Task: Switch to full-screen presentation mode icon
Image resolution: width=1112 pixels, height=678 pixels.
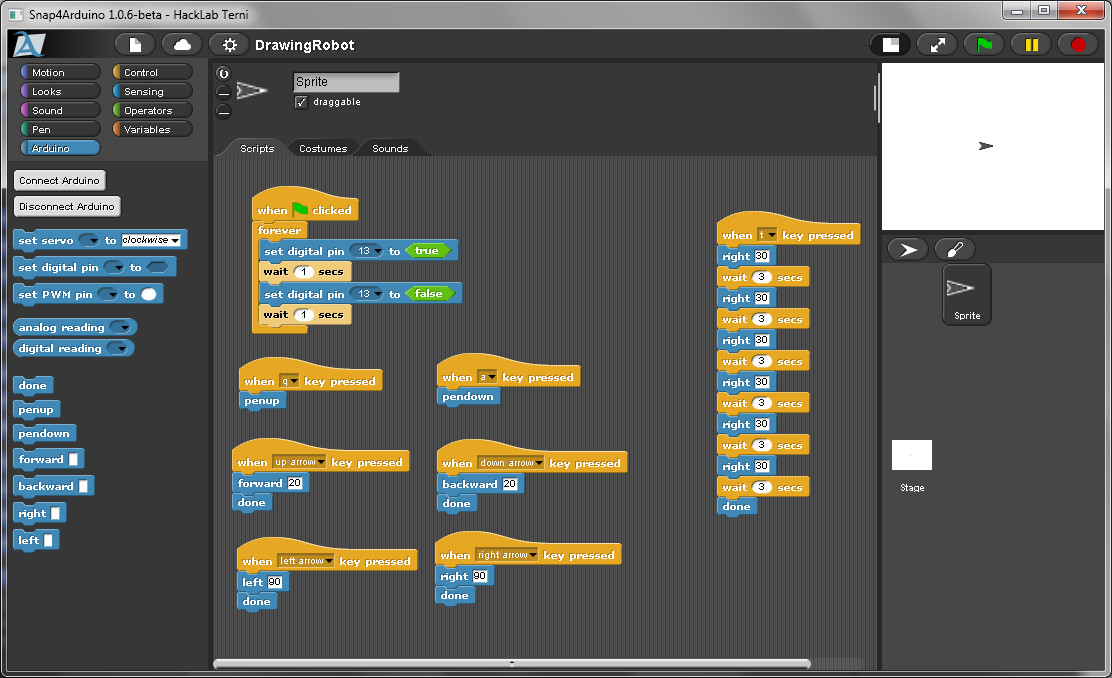Action: point(937,45)
